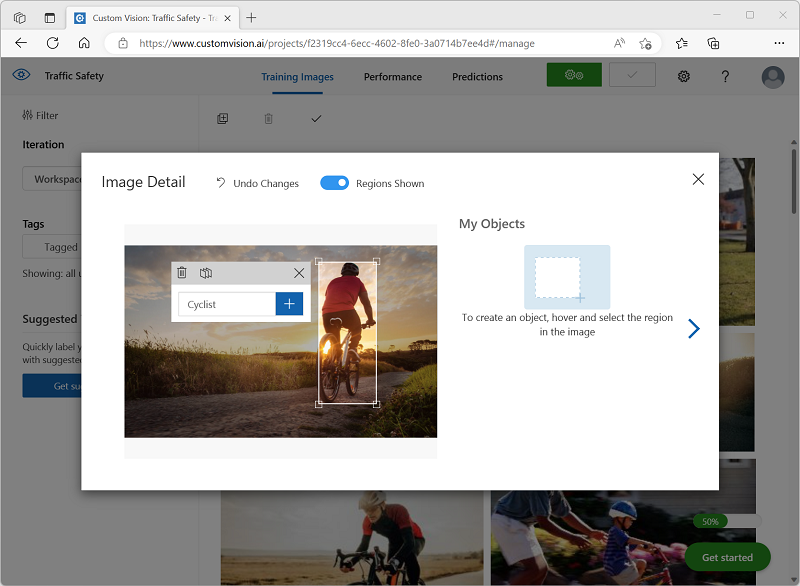Click the Traffic Safety project name
The width and height of the screenshot is (800, 586).
(74, 76)
